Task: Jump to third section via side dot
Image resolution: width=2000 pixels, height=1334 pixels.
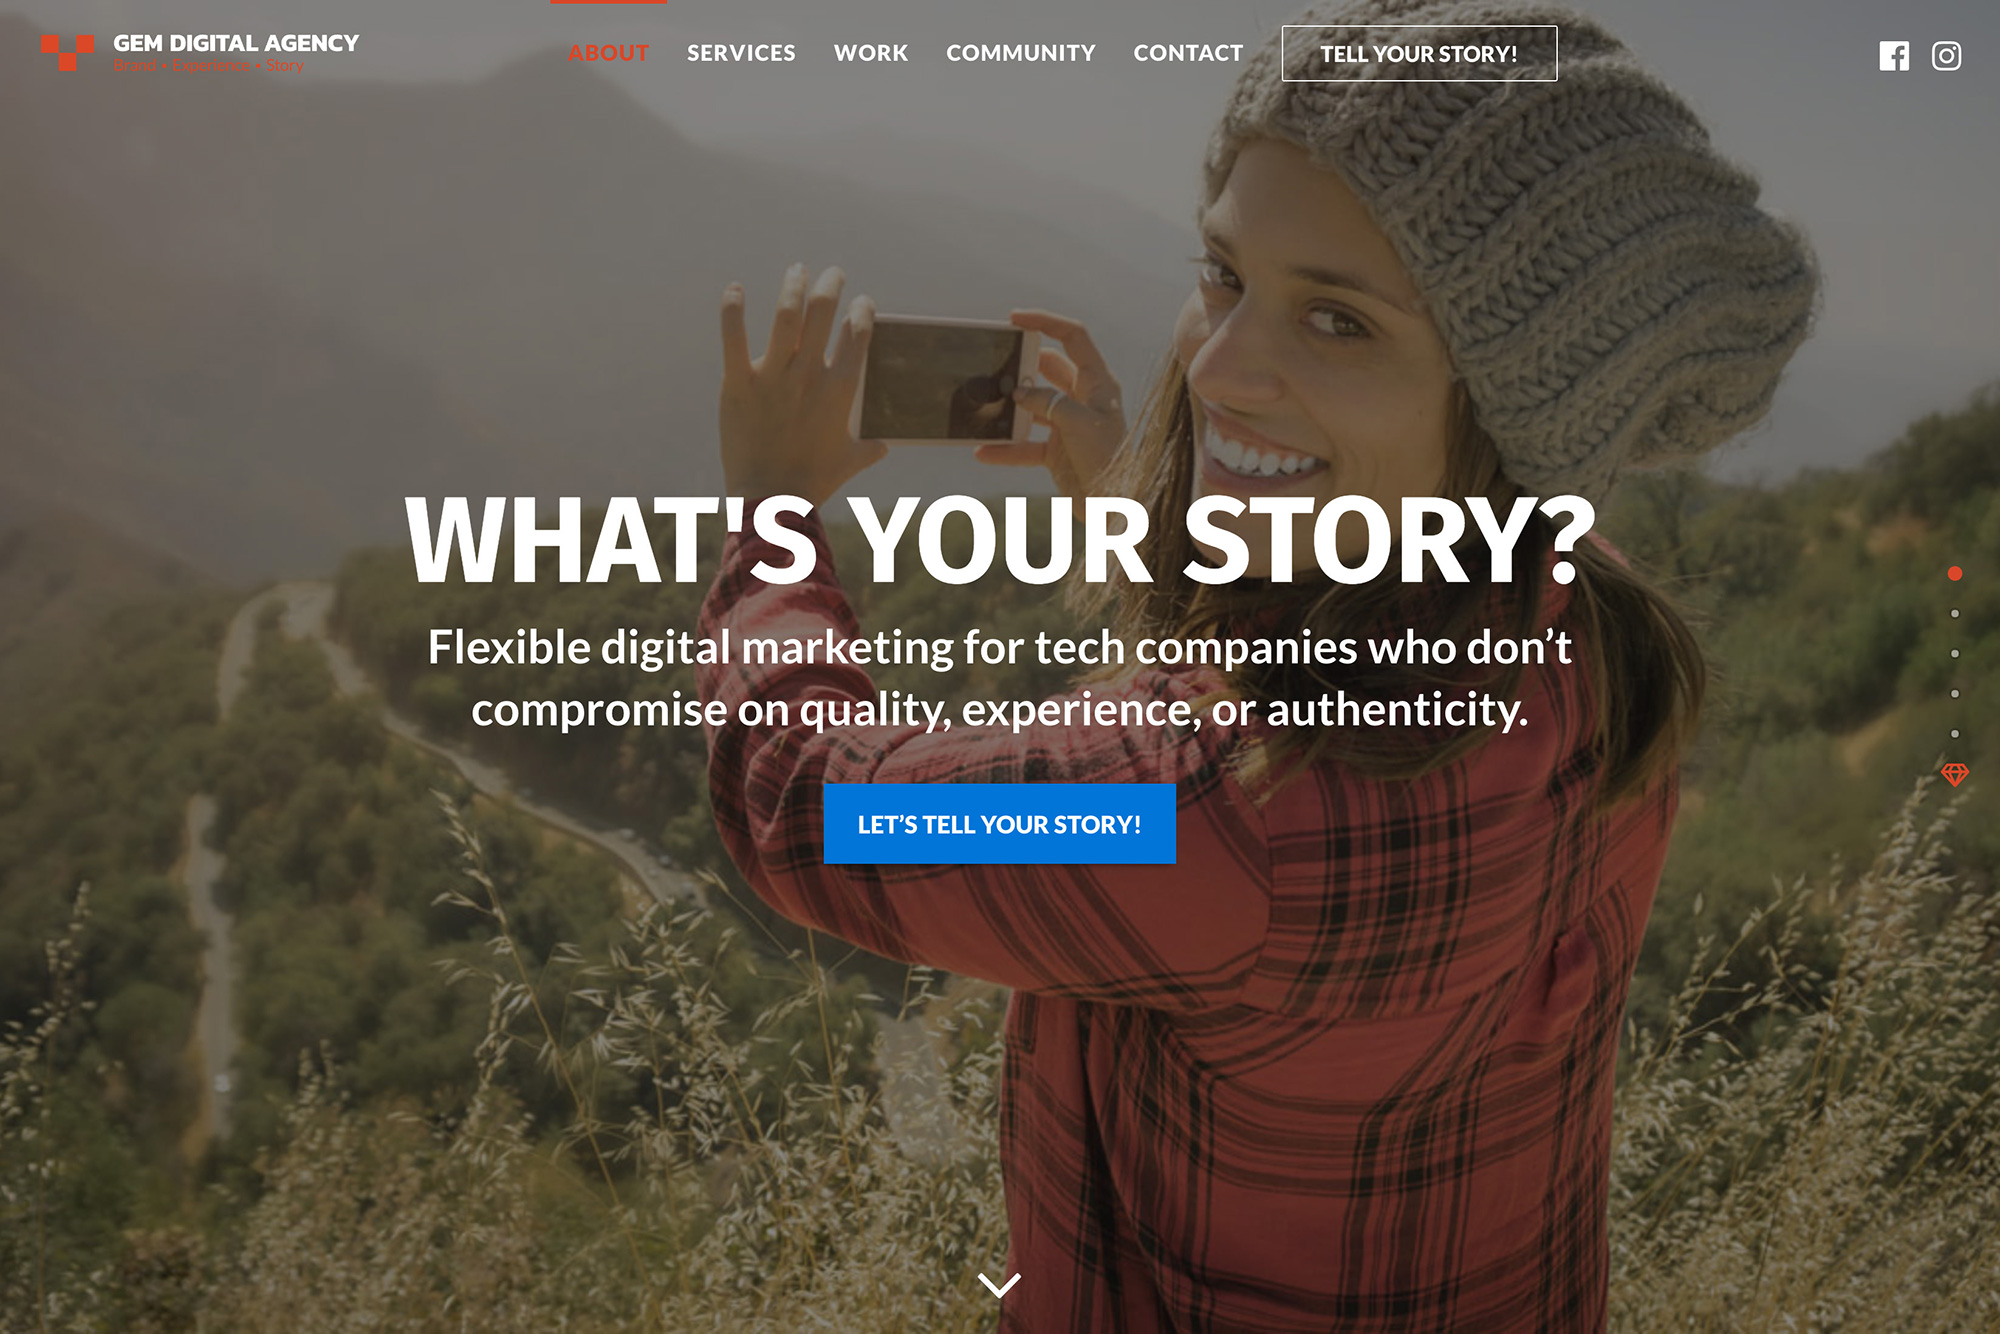Action: 1955,654
